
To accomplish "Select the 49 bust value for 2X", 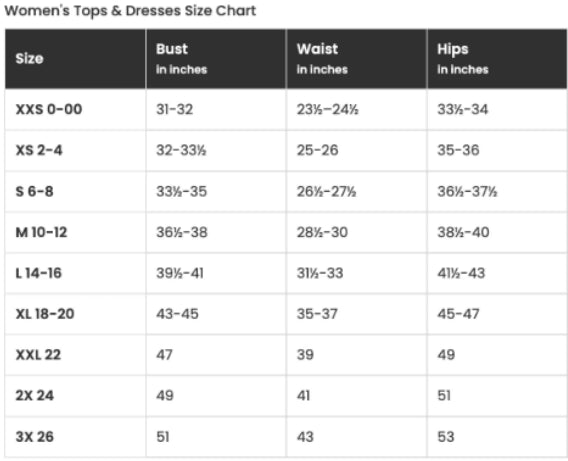I will [x=165, y=395].
